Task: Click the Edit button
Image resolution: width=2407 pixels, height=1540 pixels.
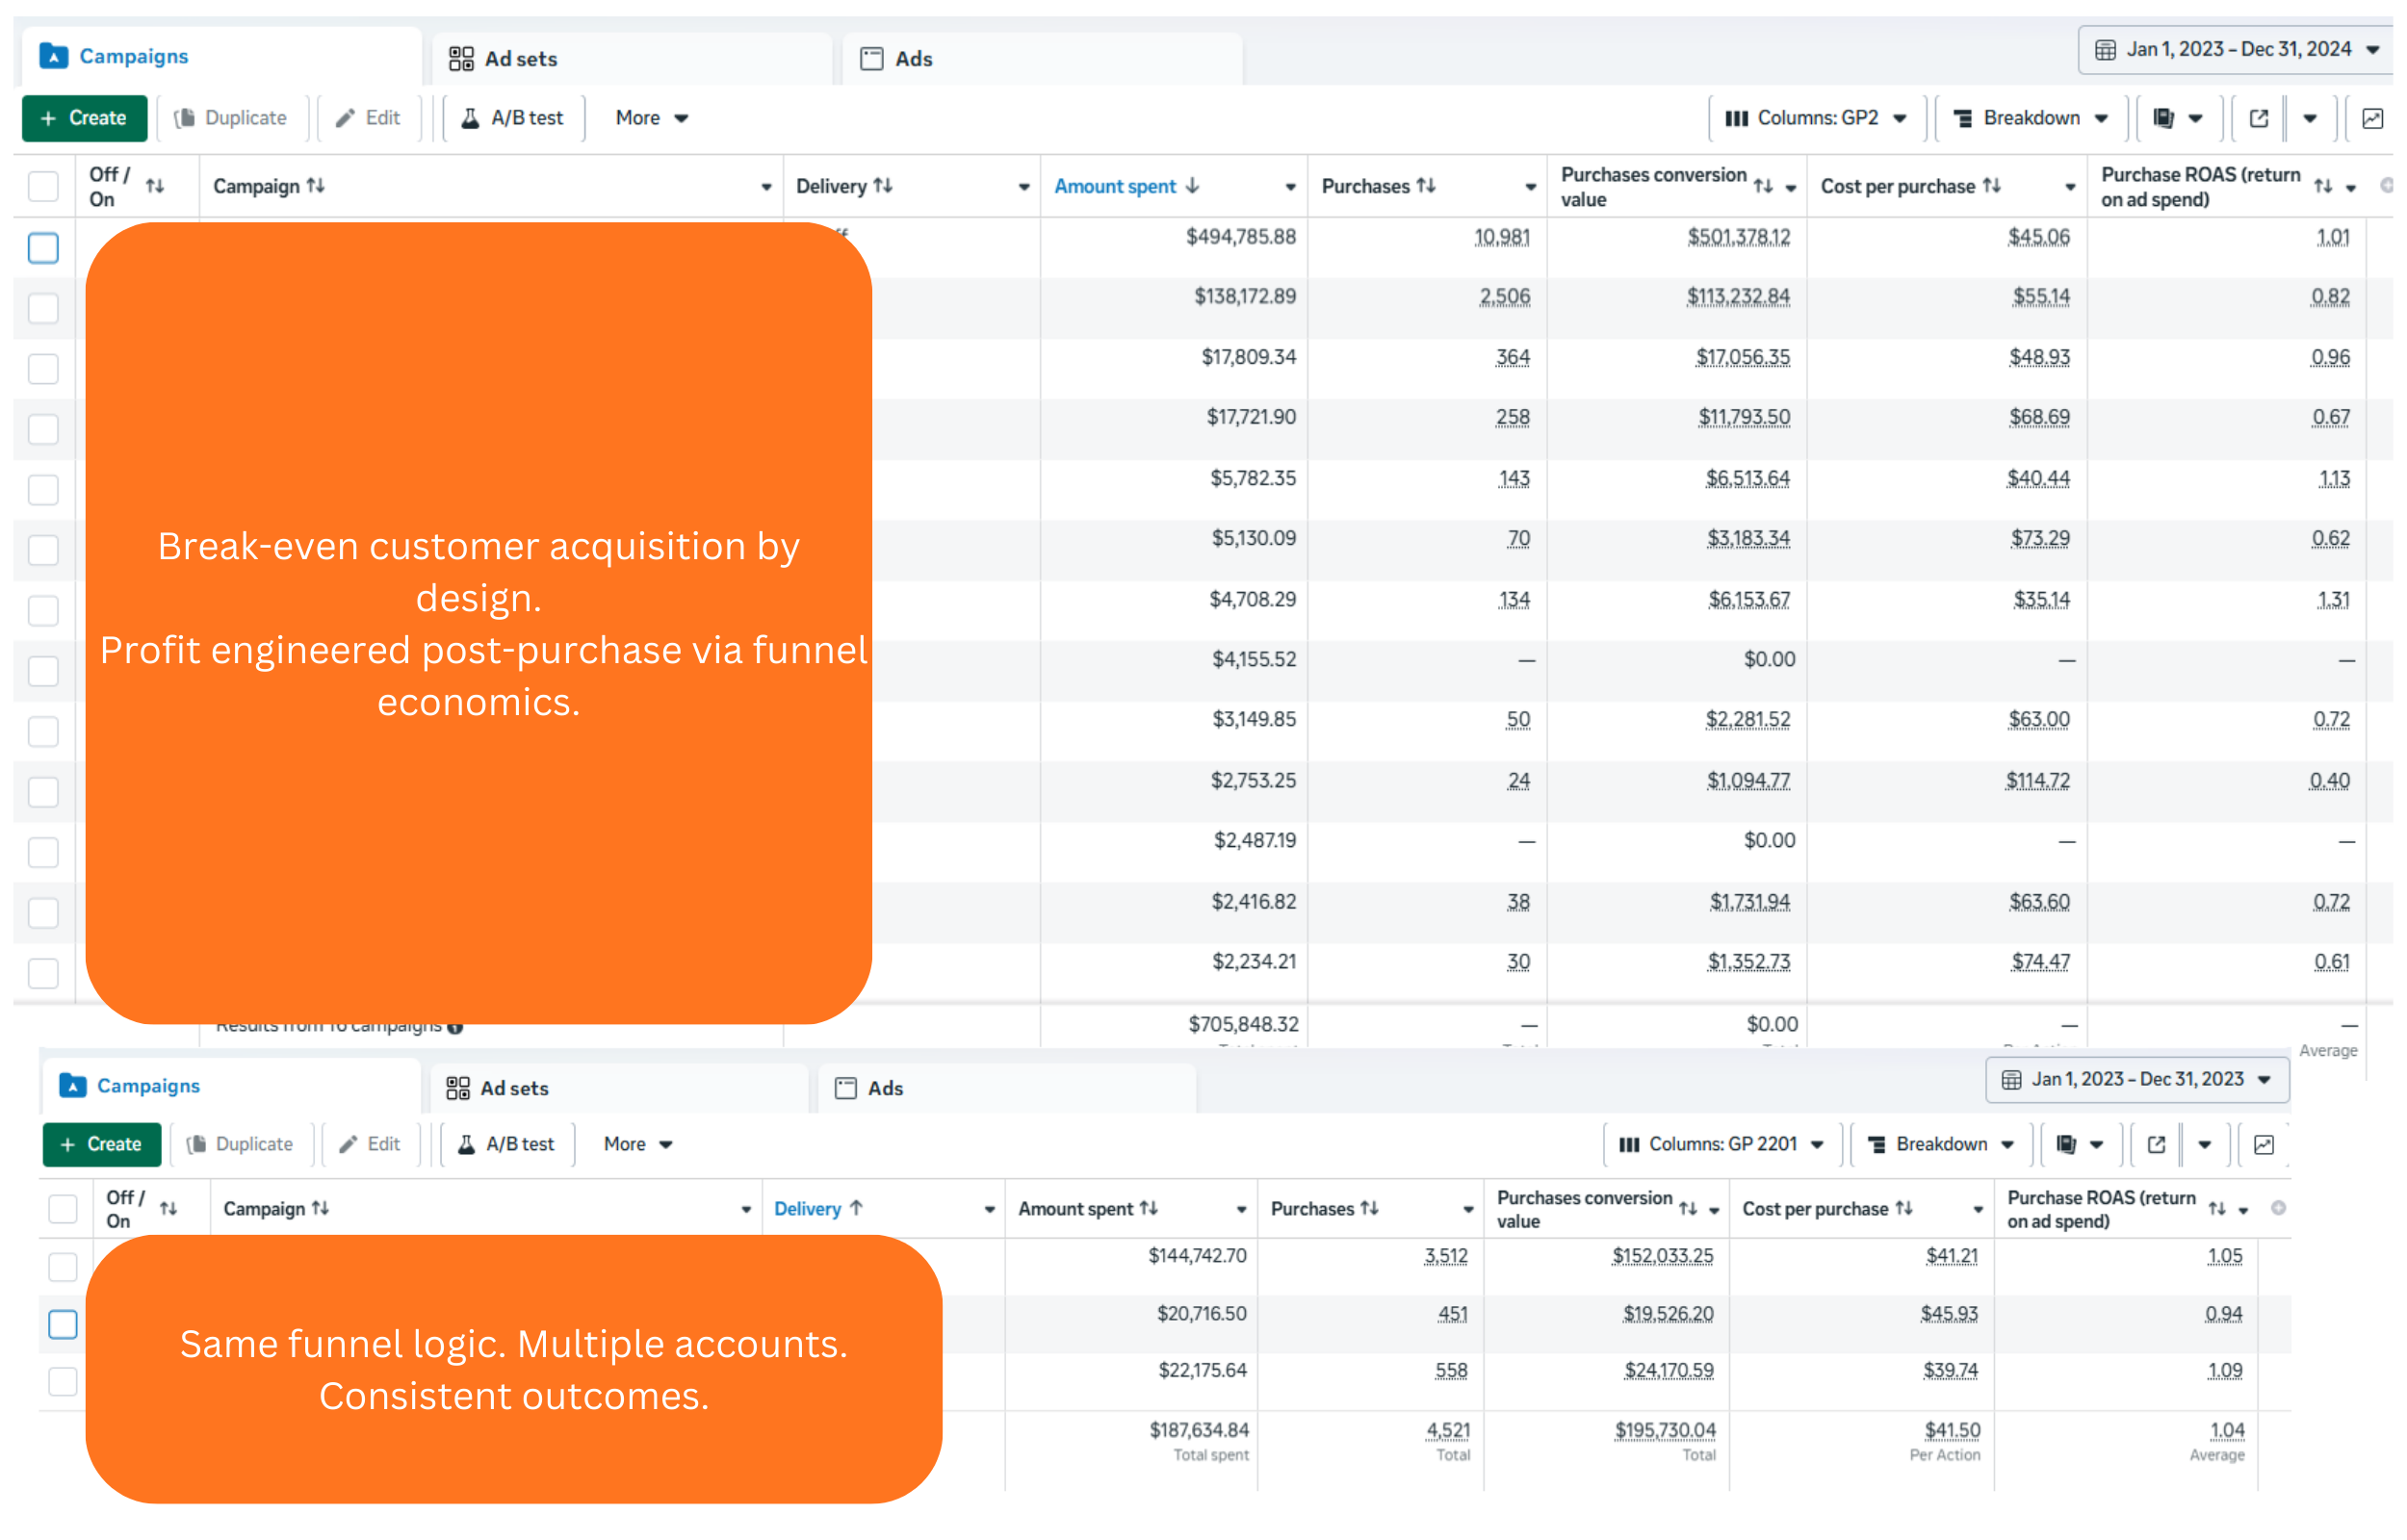Action: point(368,117)
